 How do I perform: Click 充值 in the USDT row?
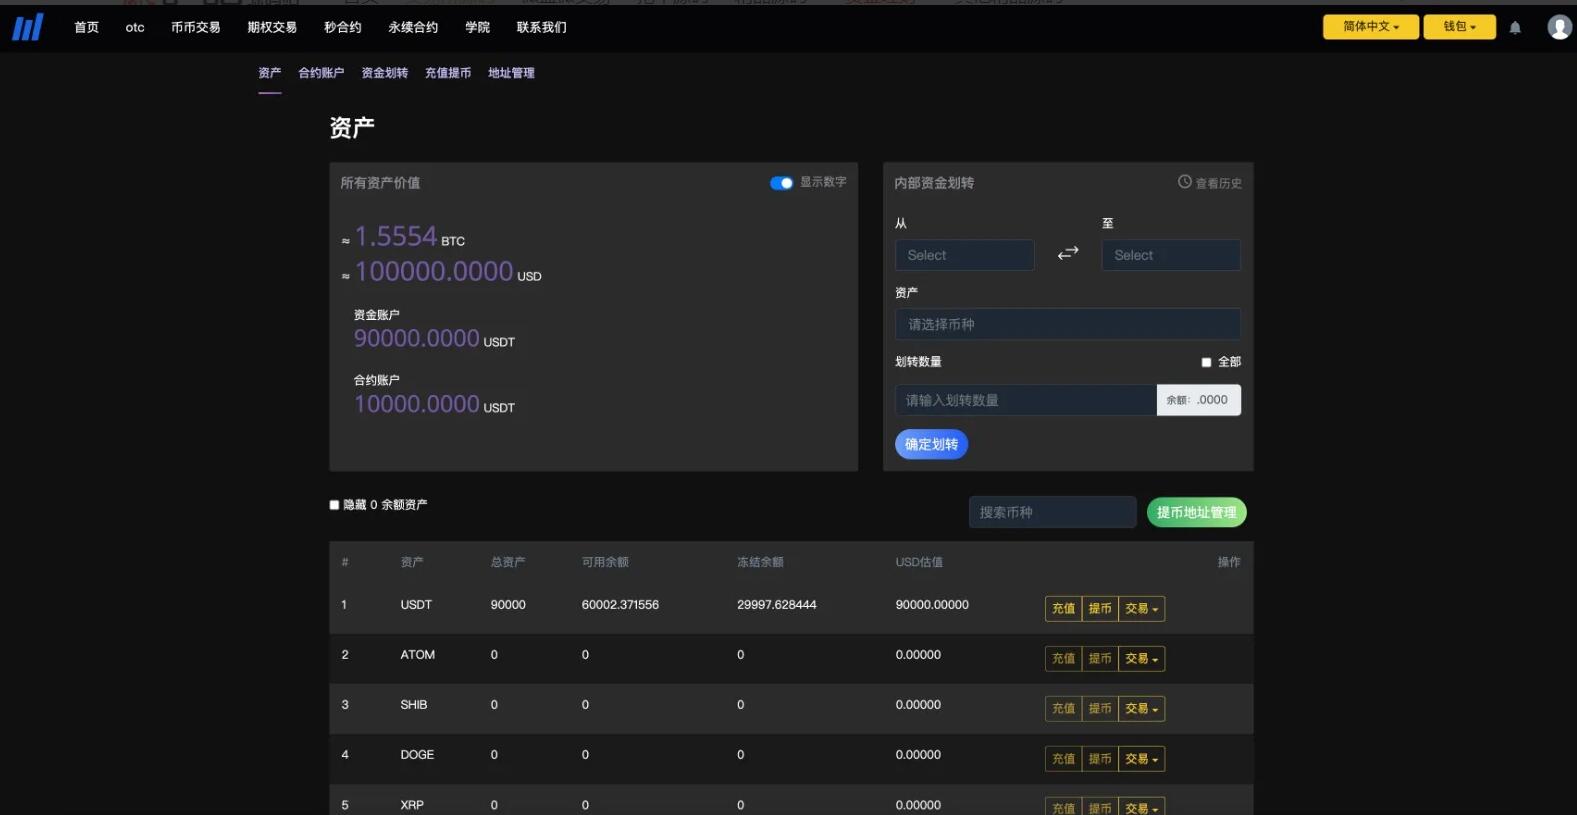tap(1063, 609)
